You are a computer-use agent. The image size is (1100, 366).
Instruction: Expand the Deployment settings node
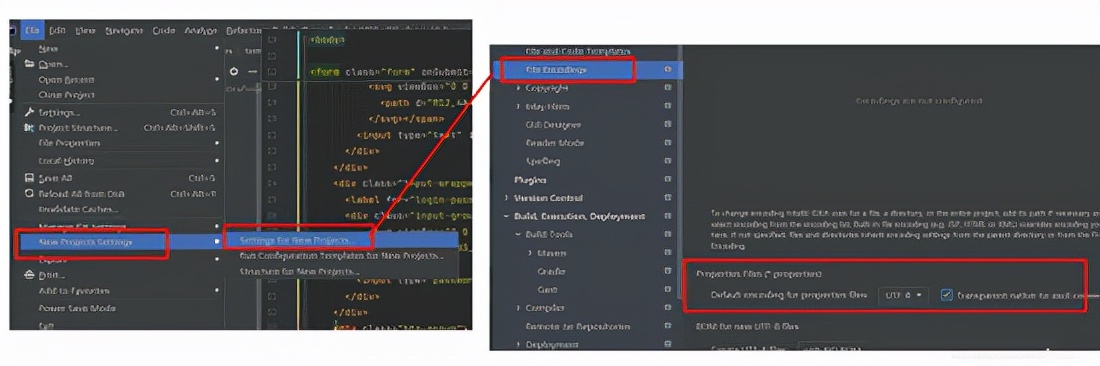(x=518, y=345)
